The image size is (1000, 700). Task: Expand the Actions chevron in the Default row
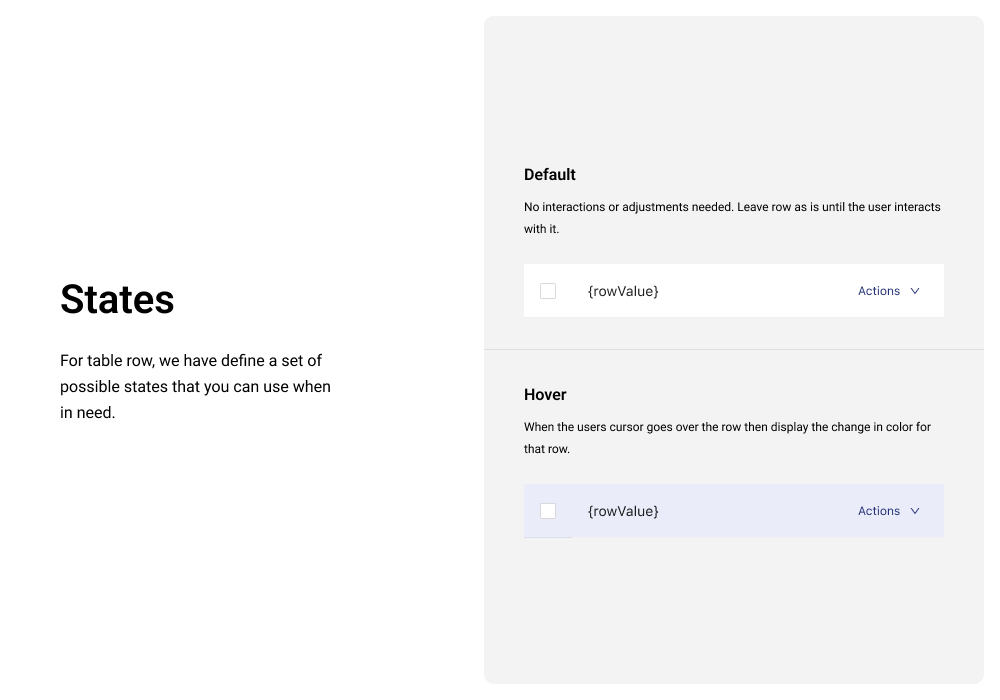tap(914, 291)
